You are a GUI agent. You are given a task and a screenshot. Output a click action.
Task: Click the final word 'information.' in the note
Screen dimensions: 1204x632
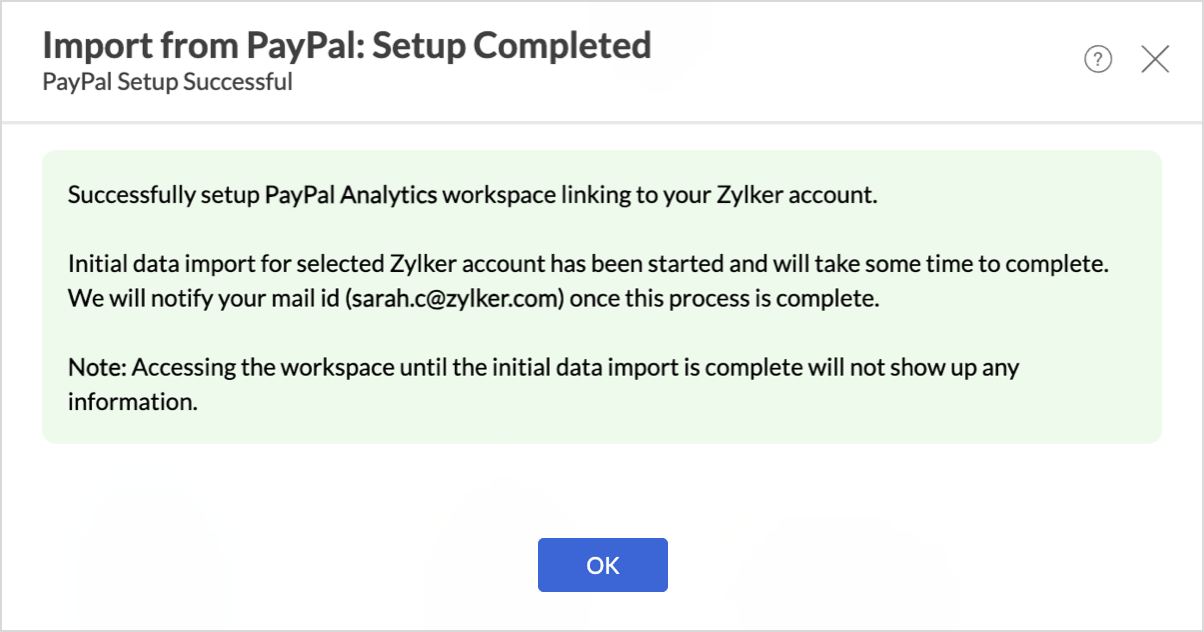[x=129, y=401]
